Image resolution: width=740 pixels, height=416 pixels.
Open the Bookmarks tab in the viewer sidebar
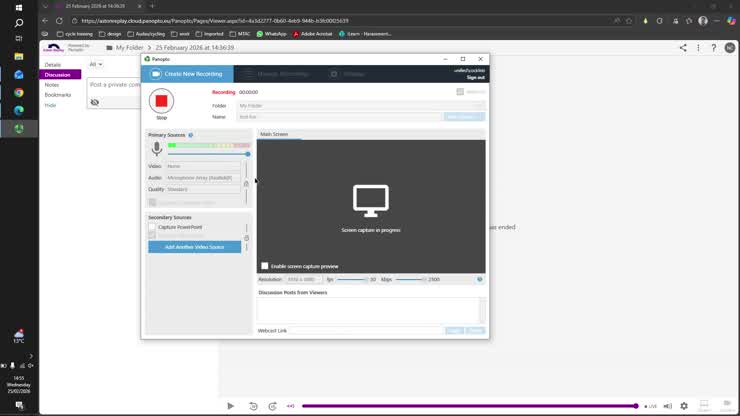[58, 95]
